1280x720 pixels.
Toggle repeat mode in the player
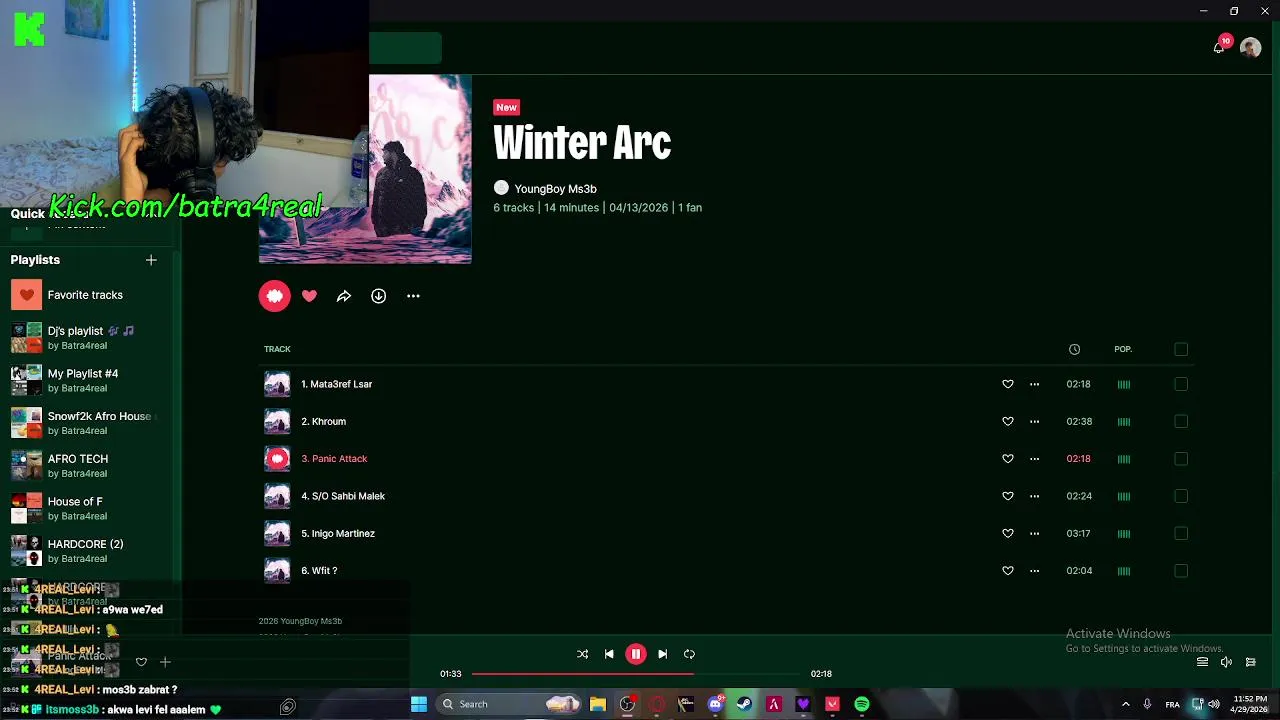point(689,654)
